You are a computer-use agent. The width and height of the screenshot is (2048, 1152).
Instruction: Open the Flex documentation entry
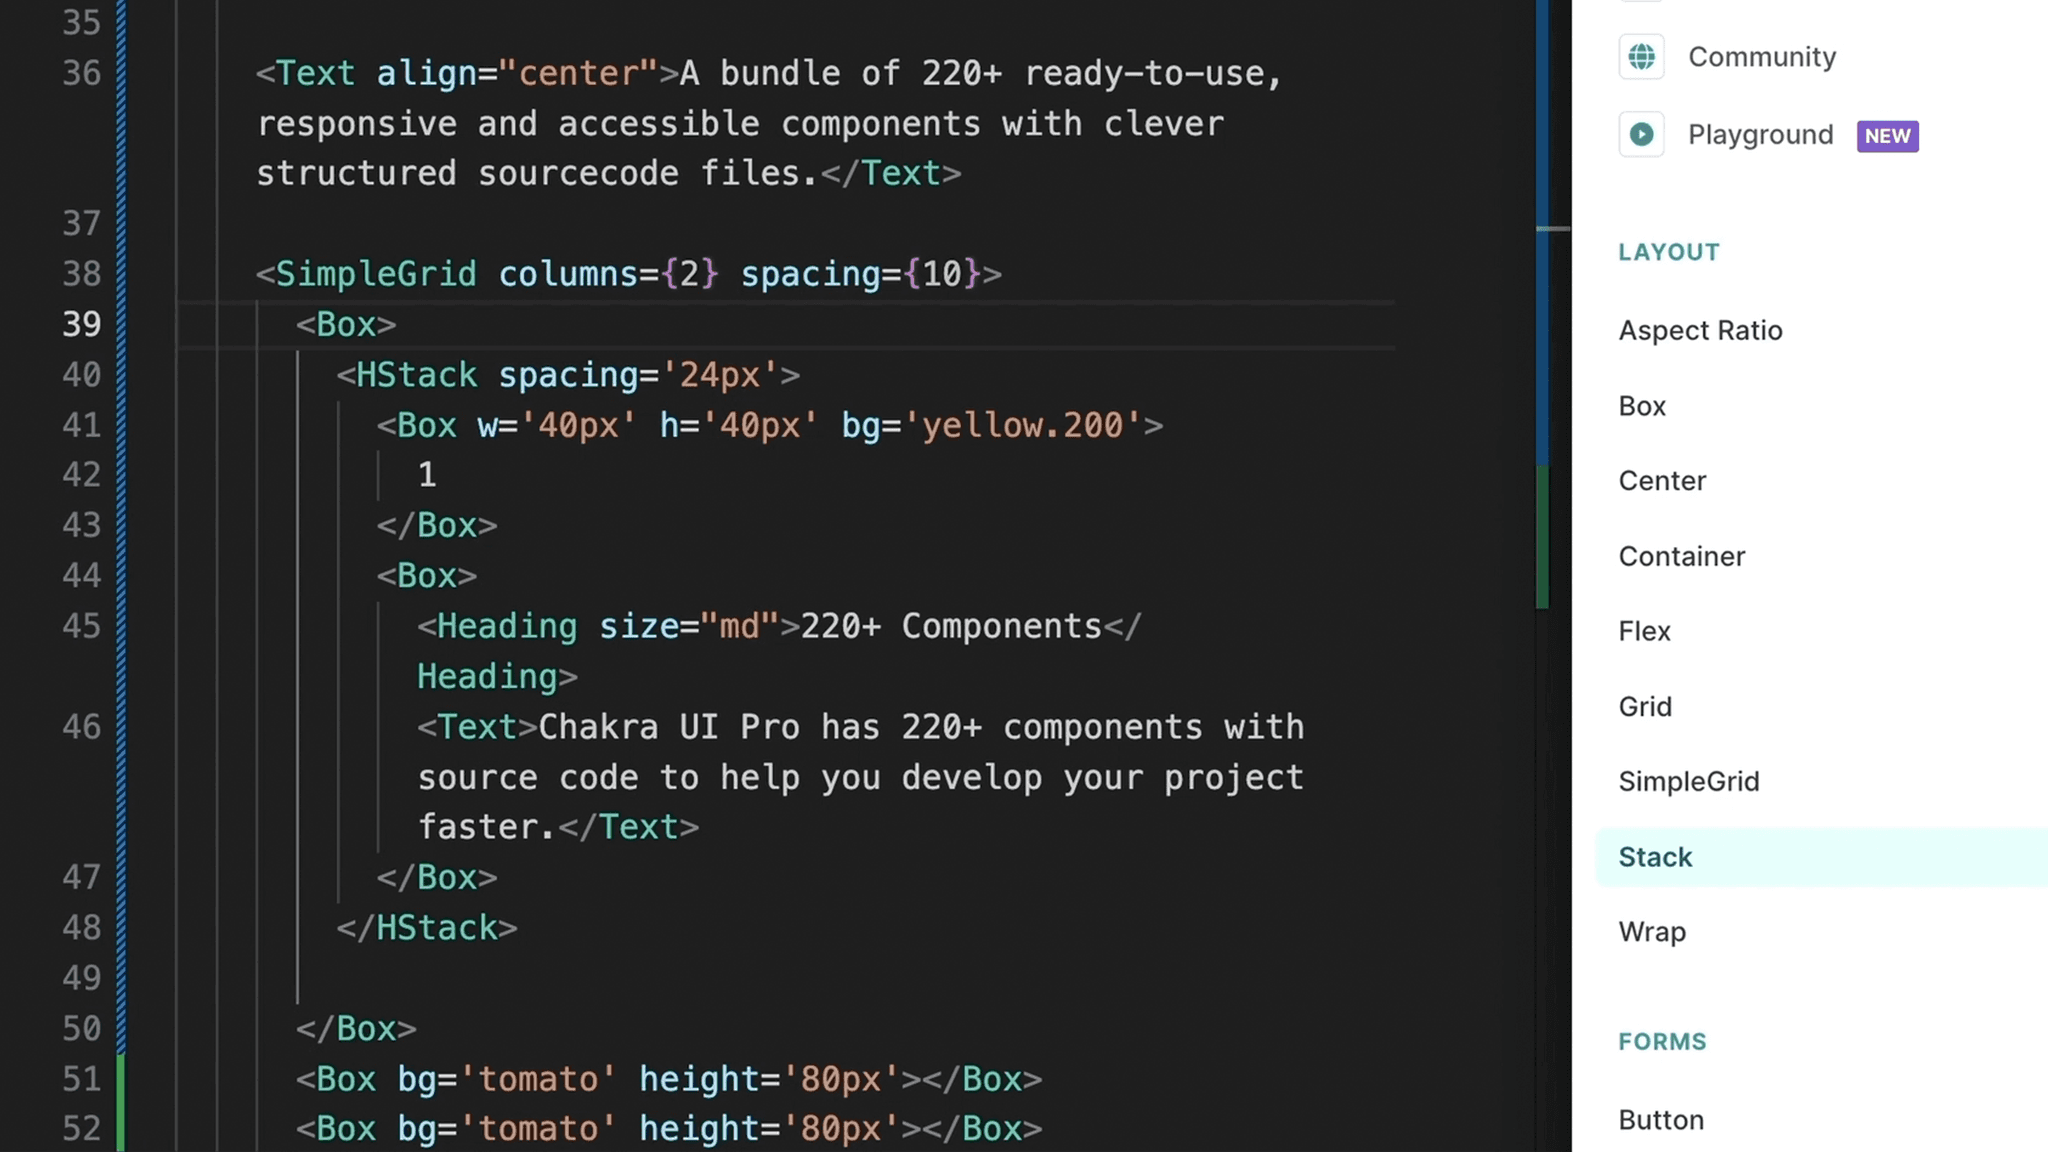click(x=1644, y=631)
